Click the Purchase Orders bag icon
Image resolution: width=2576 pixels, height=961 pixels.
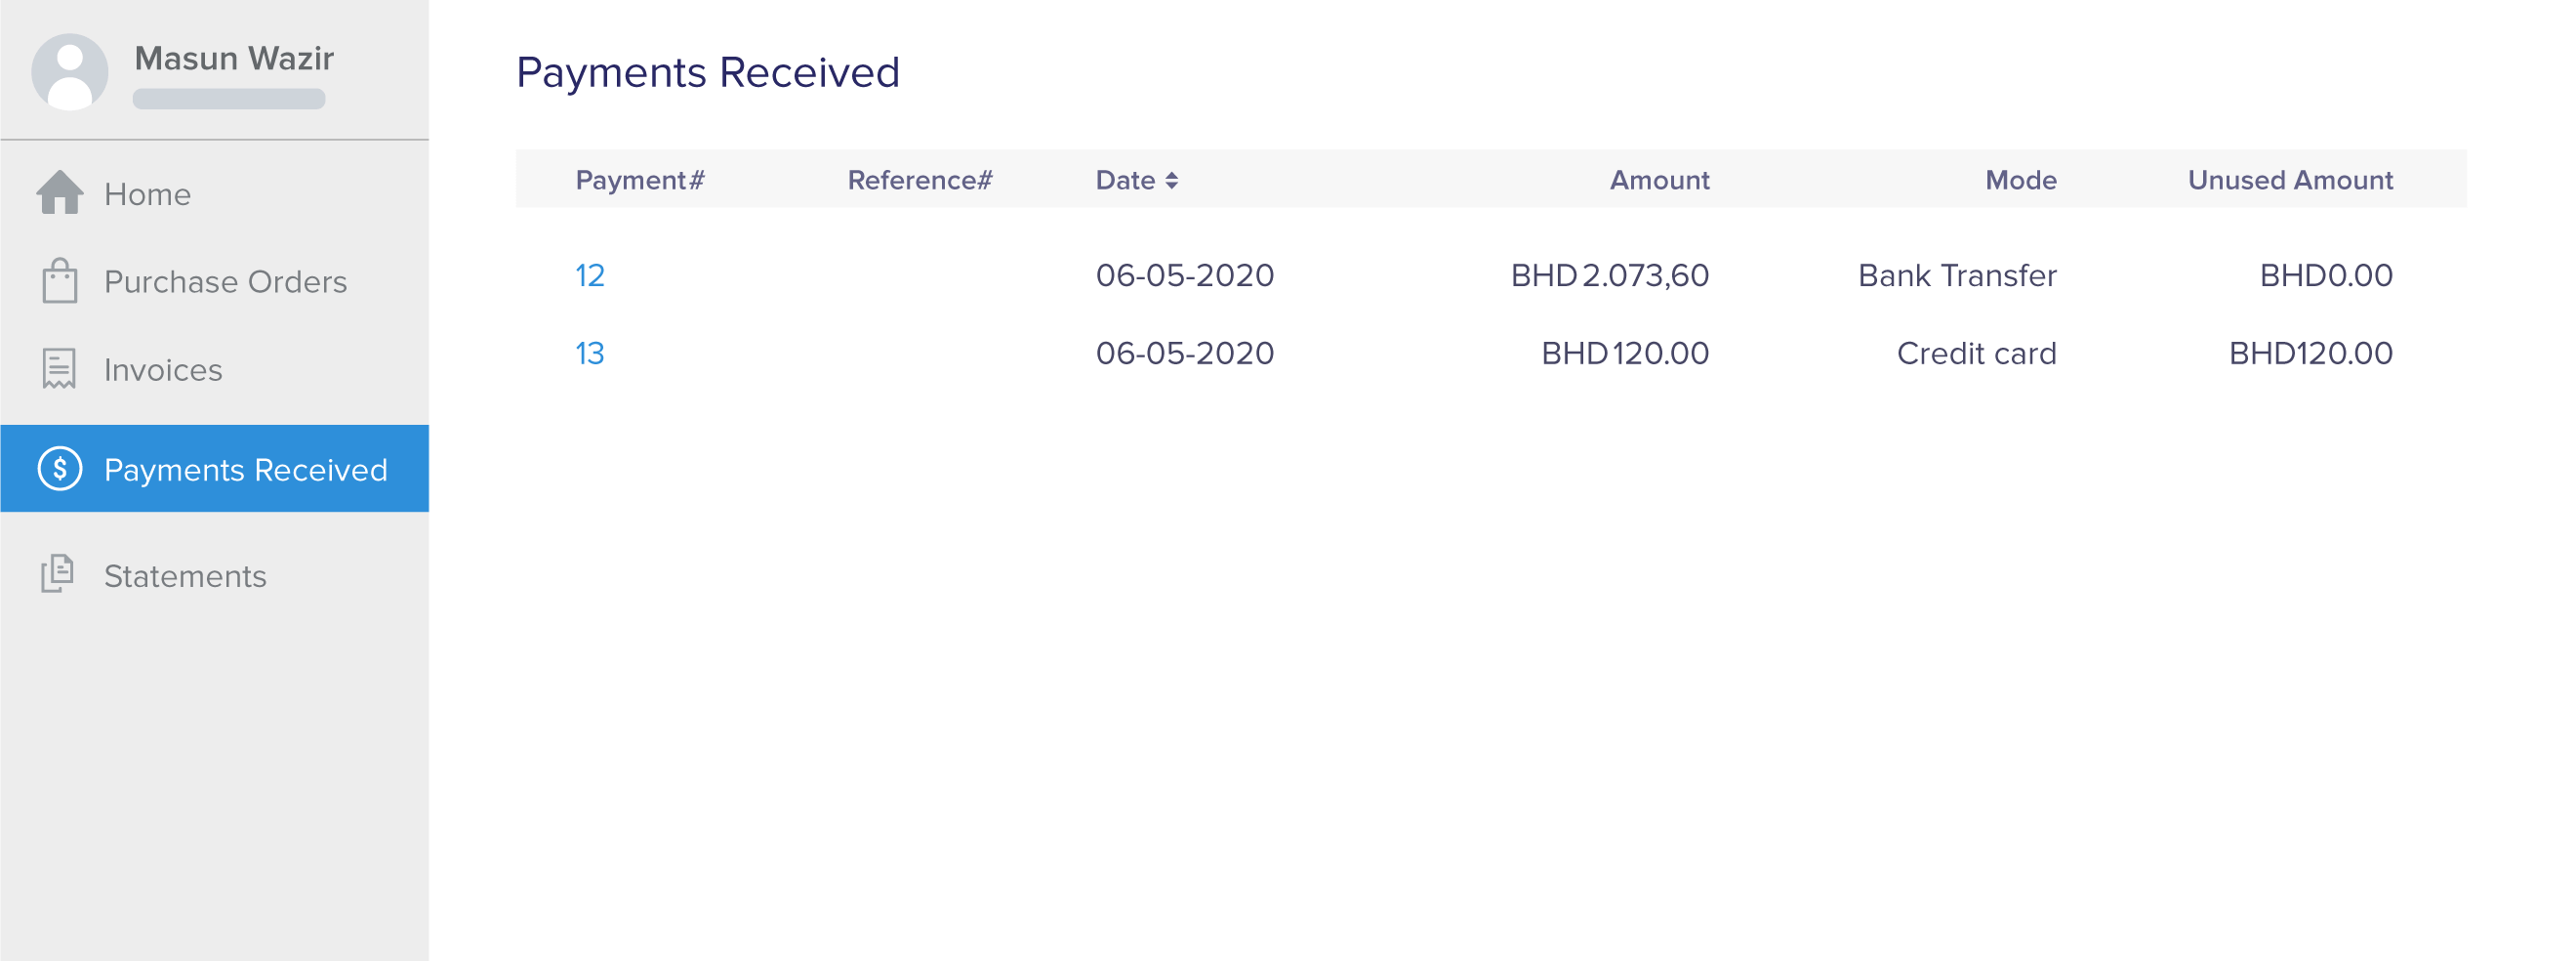pos(60,281)
